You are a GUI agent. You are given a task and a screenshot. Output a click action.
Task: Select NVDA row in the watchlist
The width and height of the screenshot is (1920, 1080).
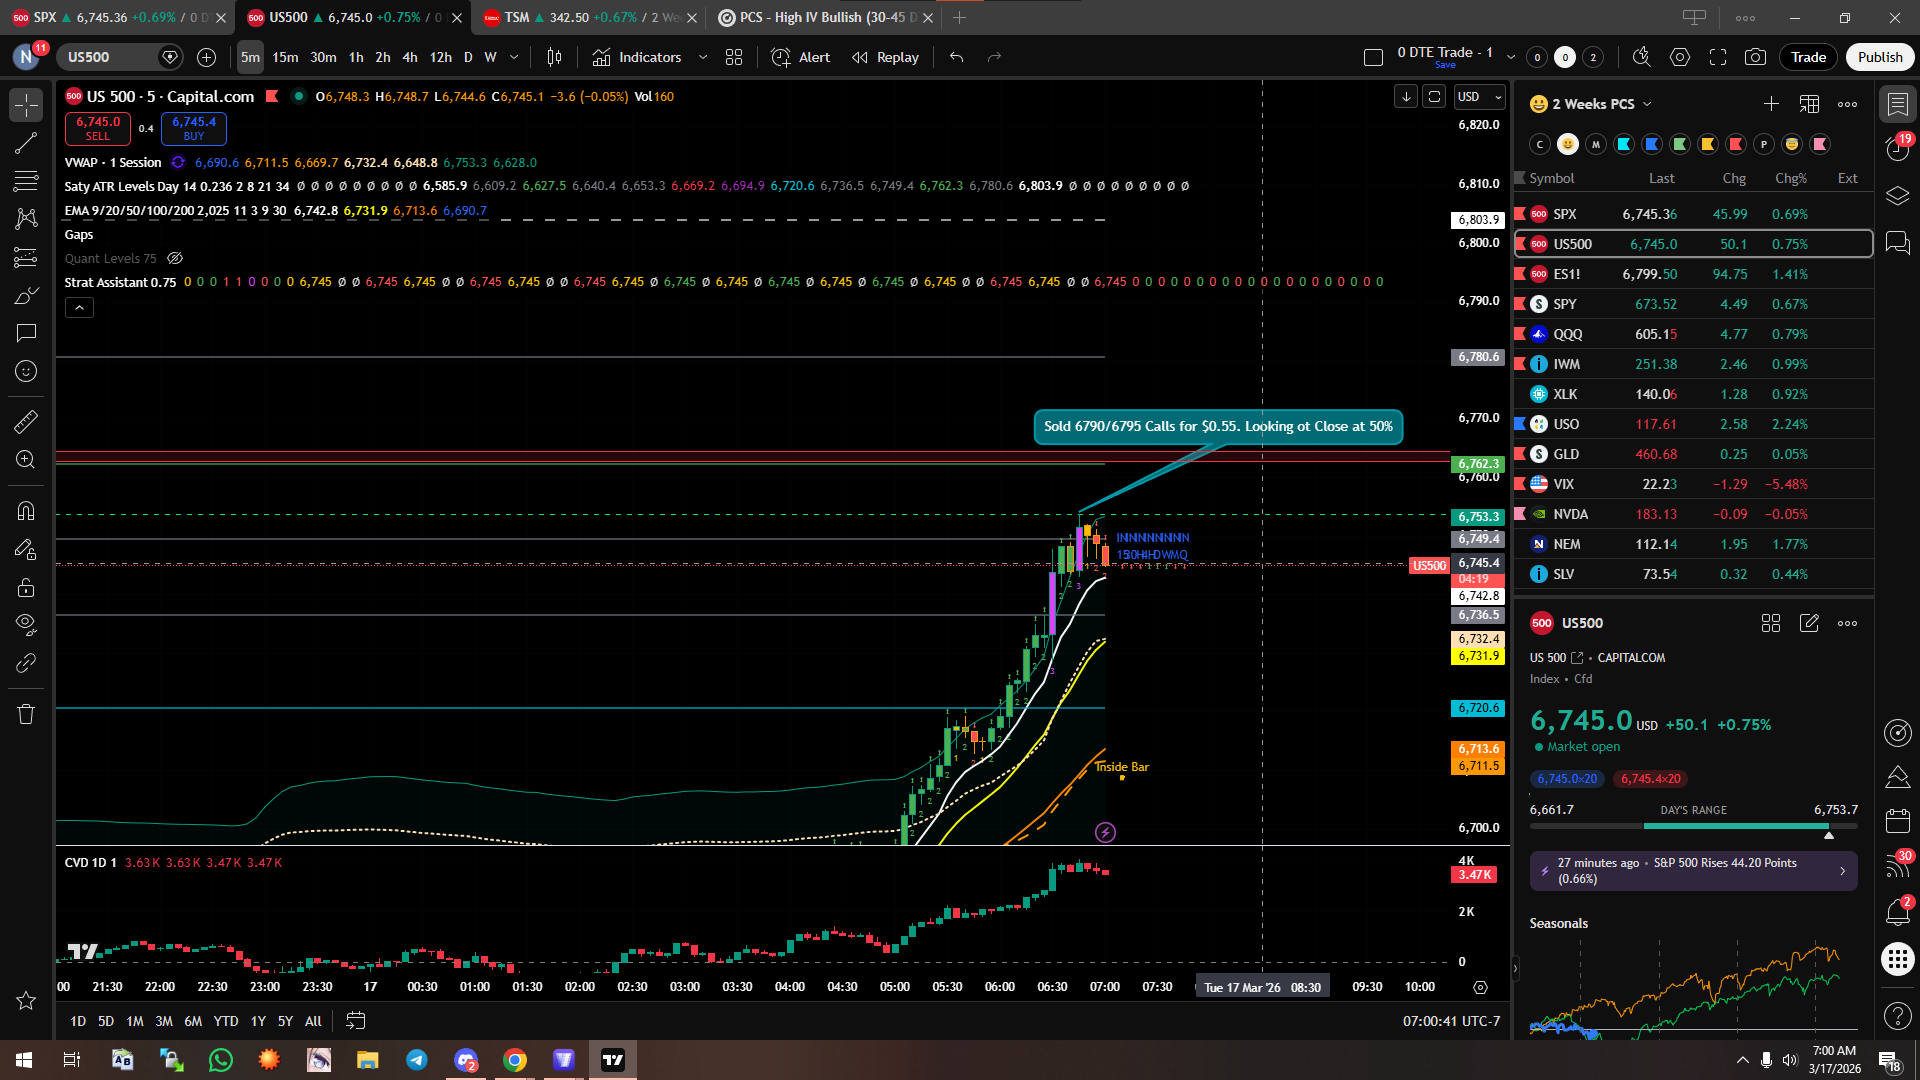(x=1692, y=514)
